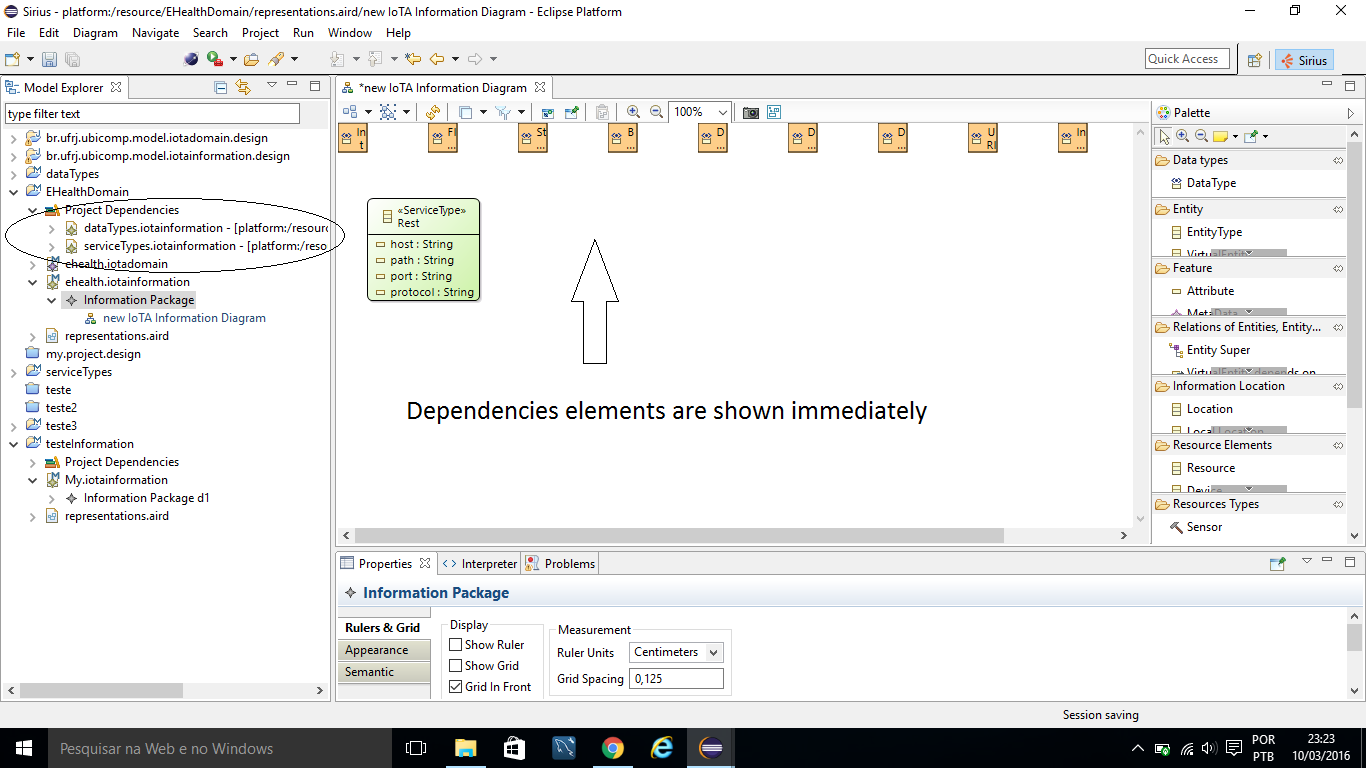Open Chrome from the Windows taskbar
Image resolution: width=1366 pixels, height=768 pixels.
click(613, 748)
